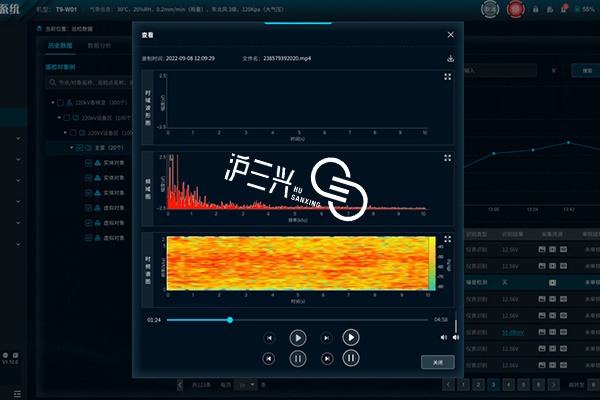This screenshot has width=600, height=400.
Task: Click the file name 238579392020.mp4 text
Action: (x=287, y=59)
